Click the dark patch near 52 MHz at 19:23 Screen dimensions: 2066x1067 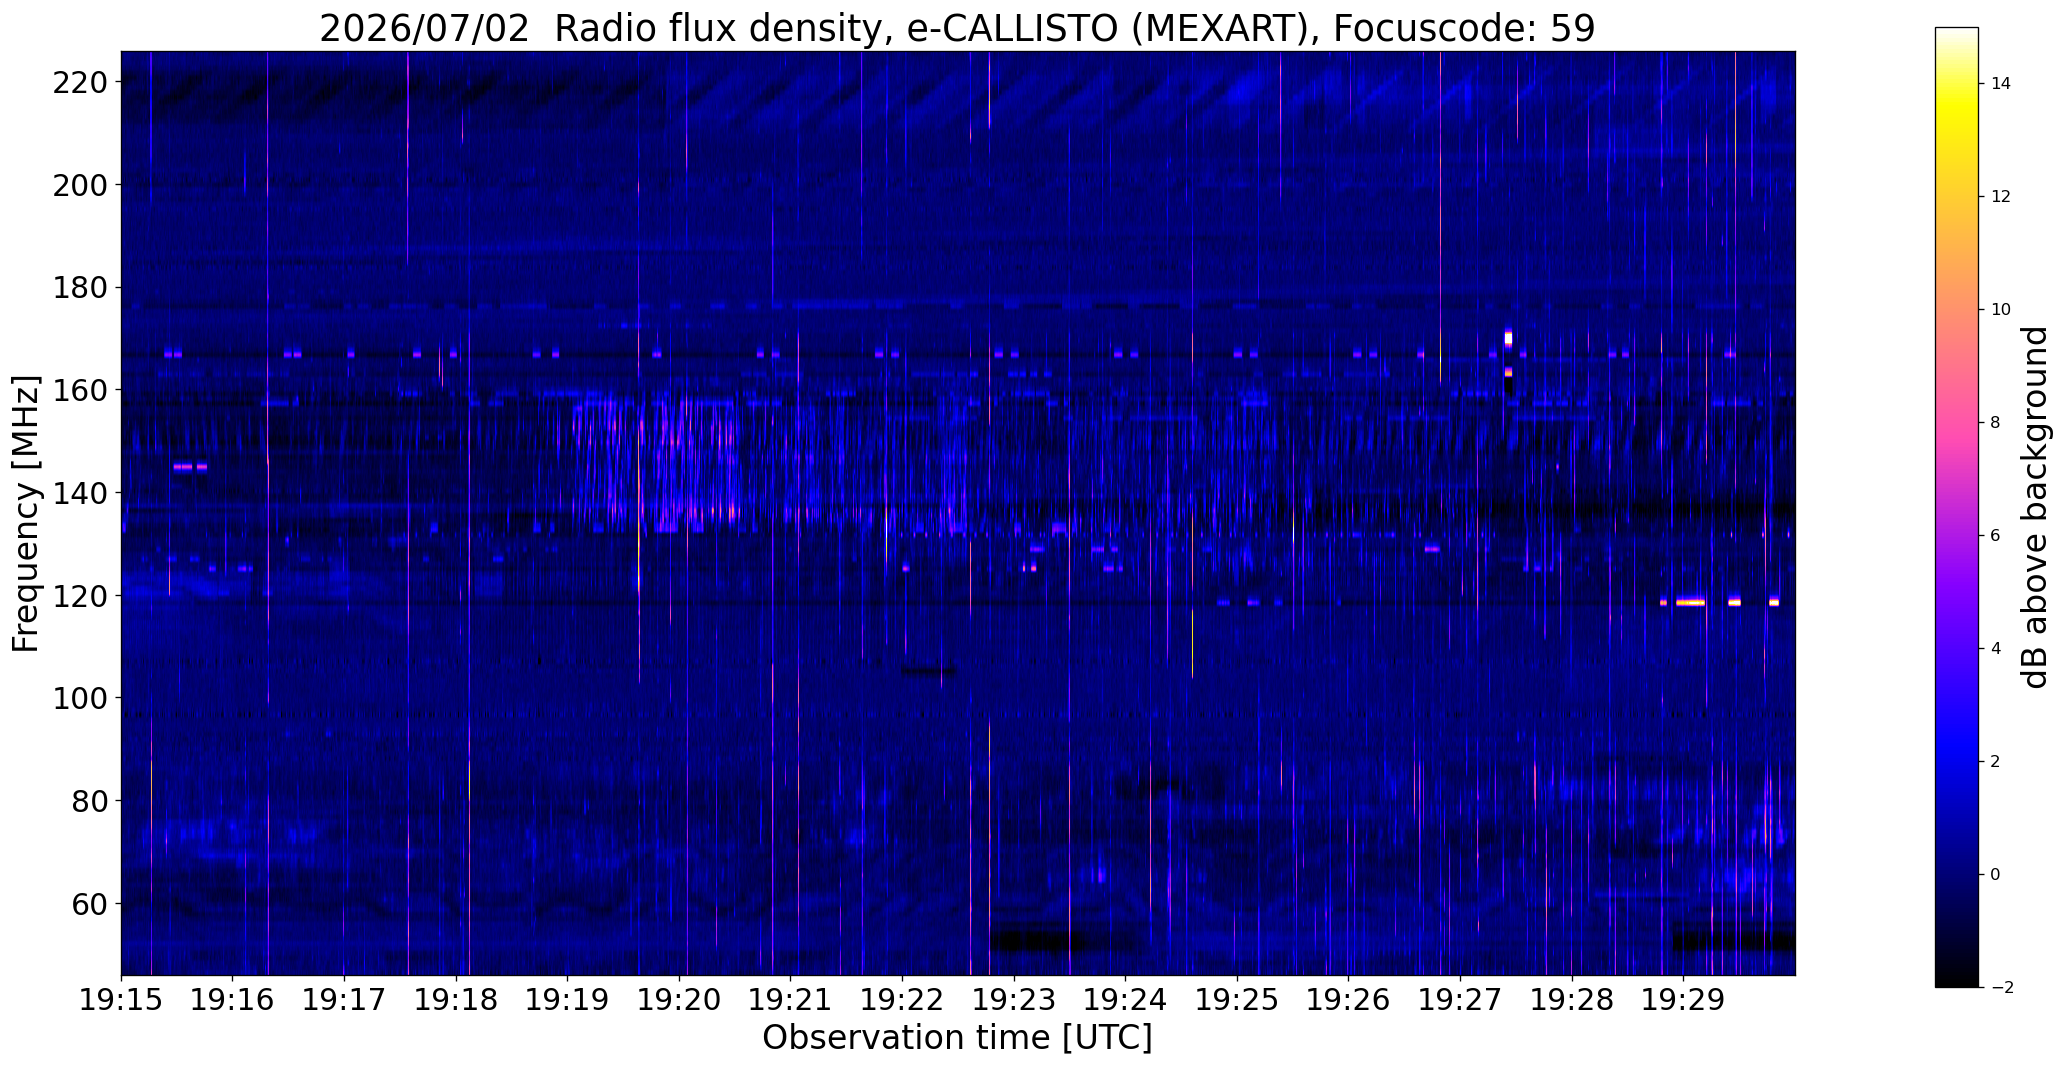1036,941
